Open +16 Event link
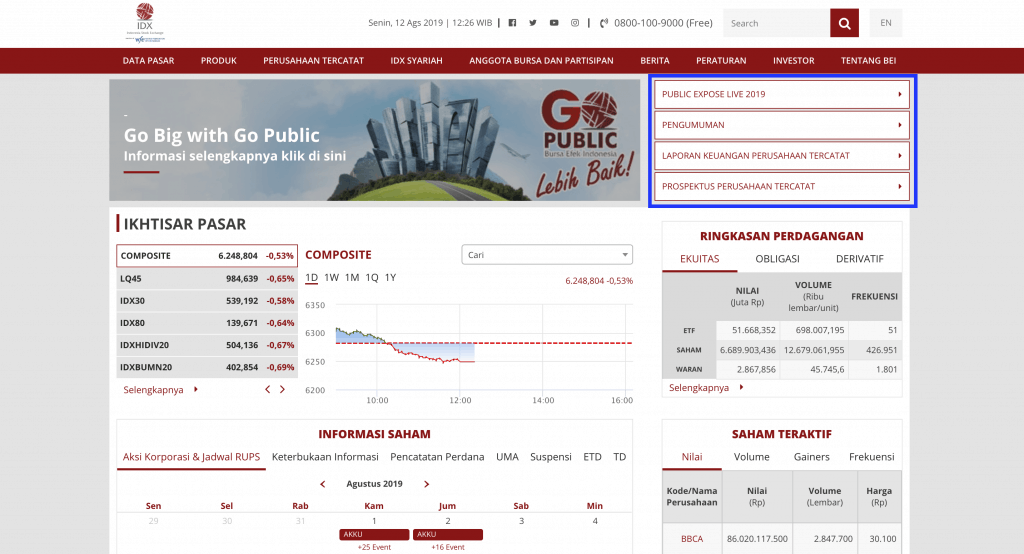The width and height of the screenshot is (1024, 554). pyautogui.click(x=448, y=547)
